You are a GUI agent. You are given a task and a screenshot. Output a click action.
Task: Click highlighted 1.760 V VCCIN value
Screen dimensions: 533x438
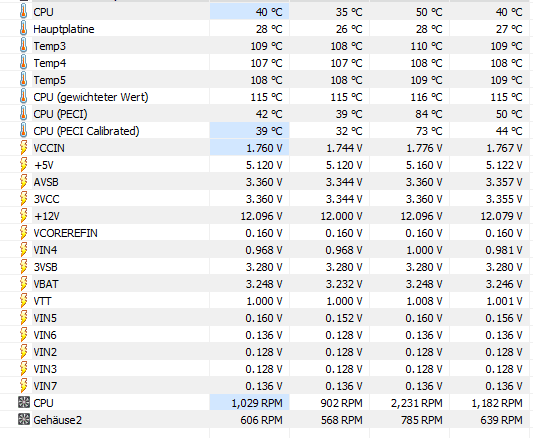(264, 148)
